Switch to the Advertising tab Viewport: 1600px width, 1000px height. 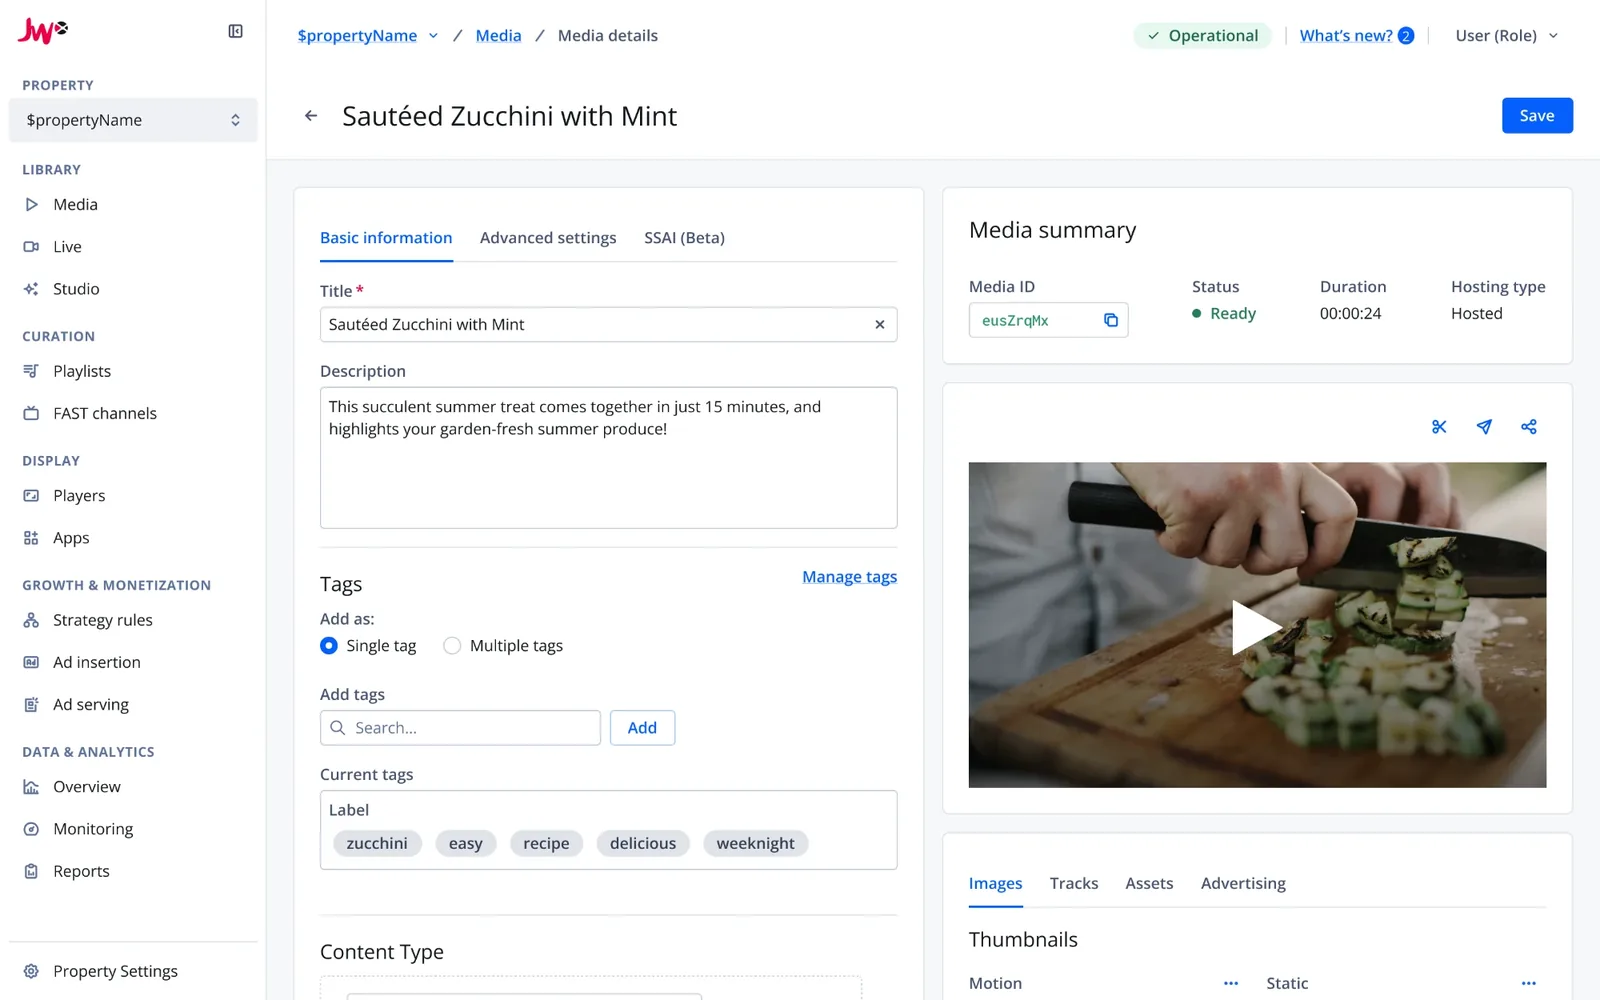(x=1243, y=883)
